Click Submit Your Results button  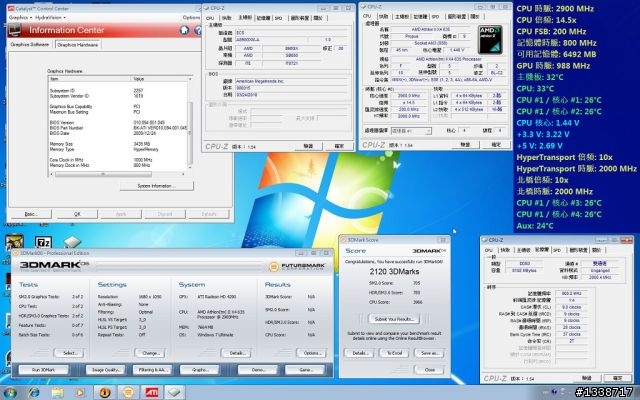tap(394, 319)
